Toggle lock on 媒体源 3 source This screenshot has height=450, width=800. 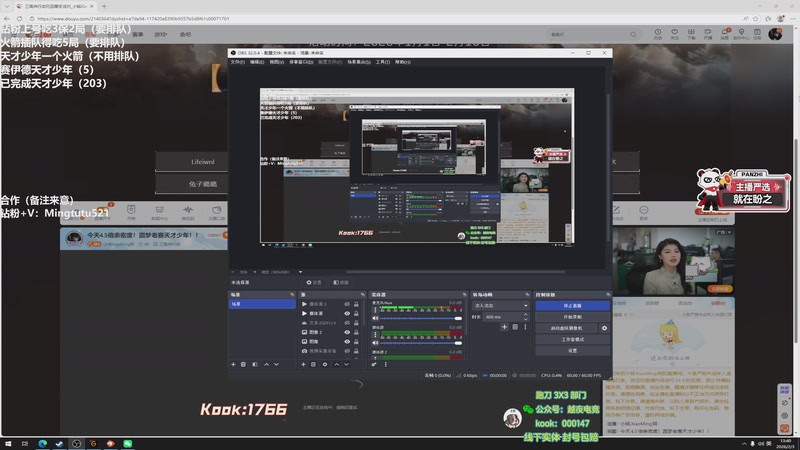pos(356,304)
